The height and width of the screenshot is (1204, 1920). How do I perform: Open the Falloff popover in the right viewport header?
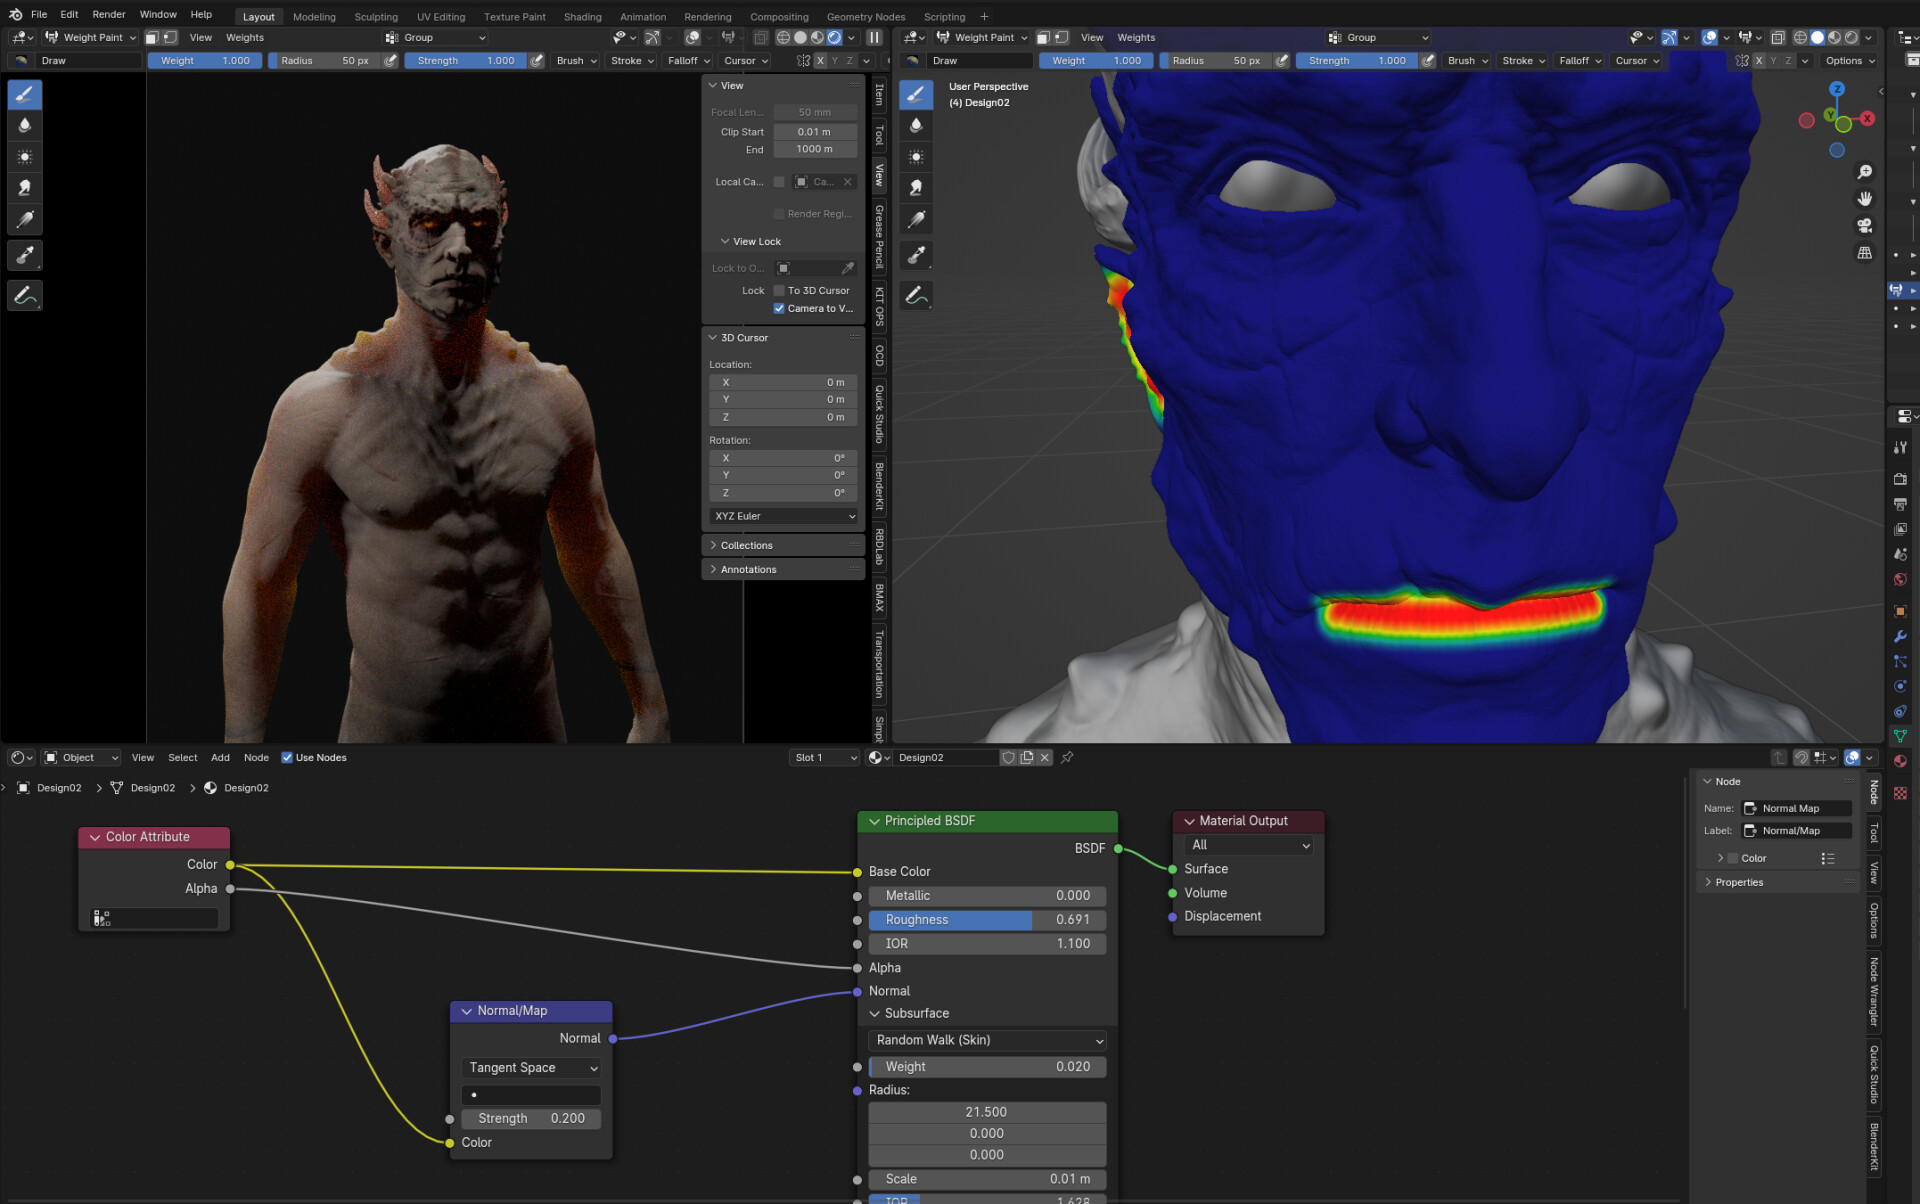coord(1579,60)
